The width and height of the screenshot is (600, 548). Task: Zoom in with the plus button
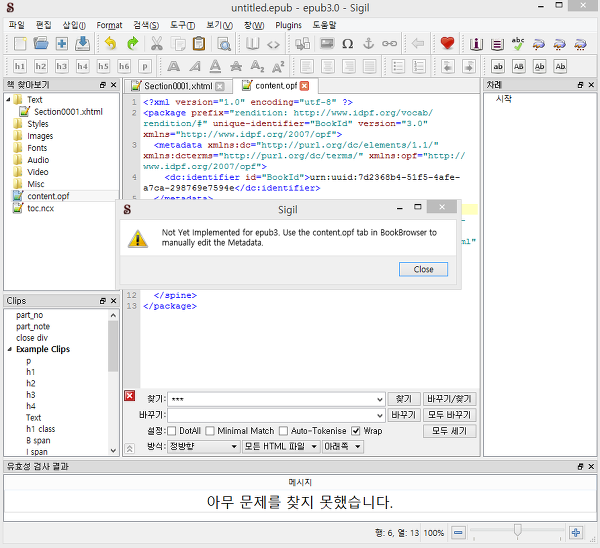pos(576,532)
